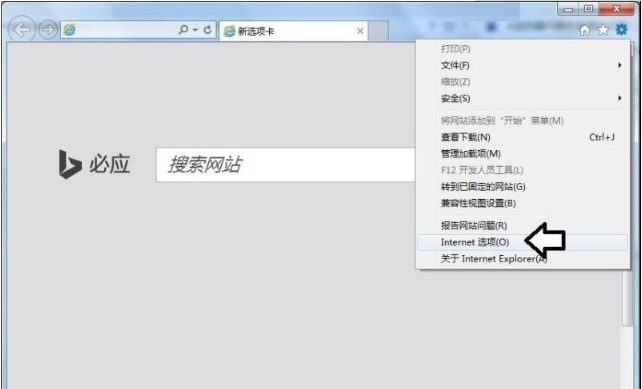Click the Refresh icon in address bar
The height and width of the screenshot is (389, 642).
[208, 29]
